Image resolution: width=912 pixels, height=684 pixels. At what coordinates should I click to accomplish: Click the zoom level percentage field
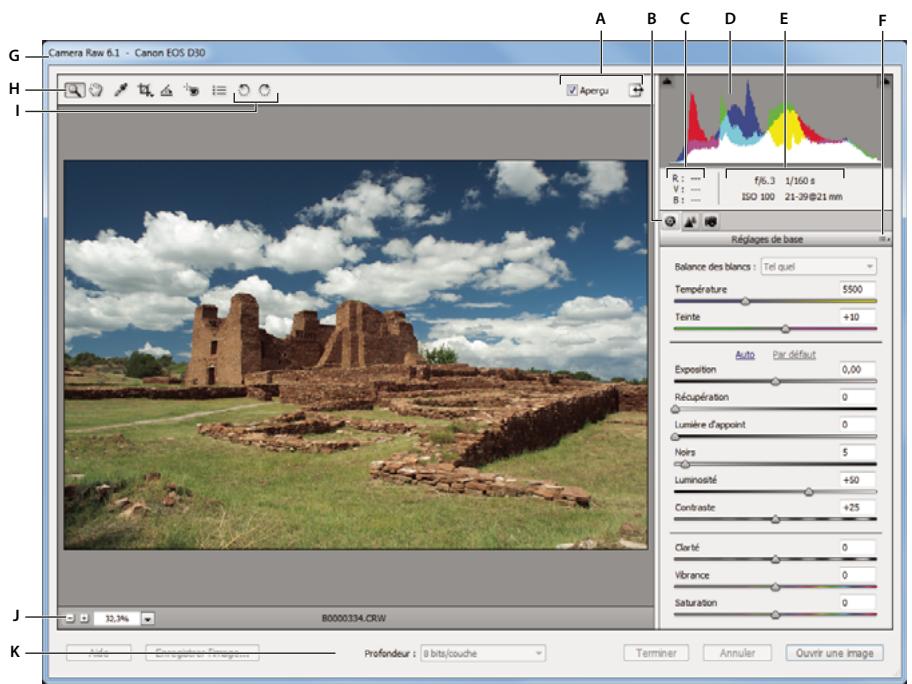[x=117, y=618]
